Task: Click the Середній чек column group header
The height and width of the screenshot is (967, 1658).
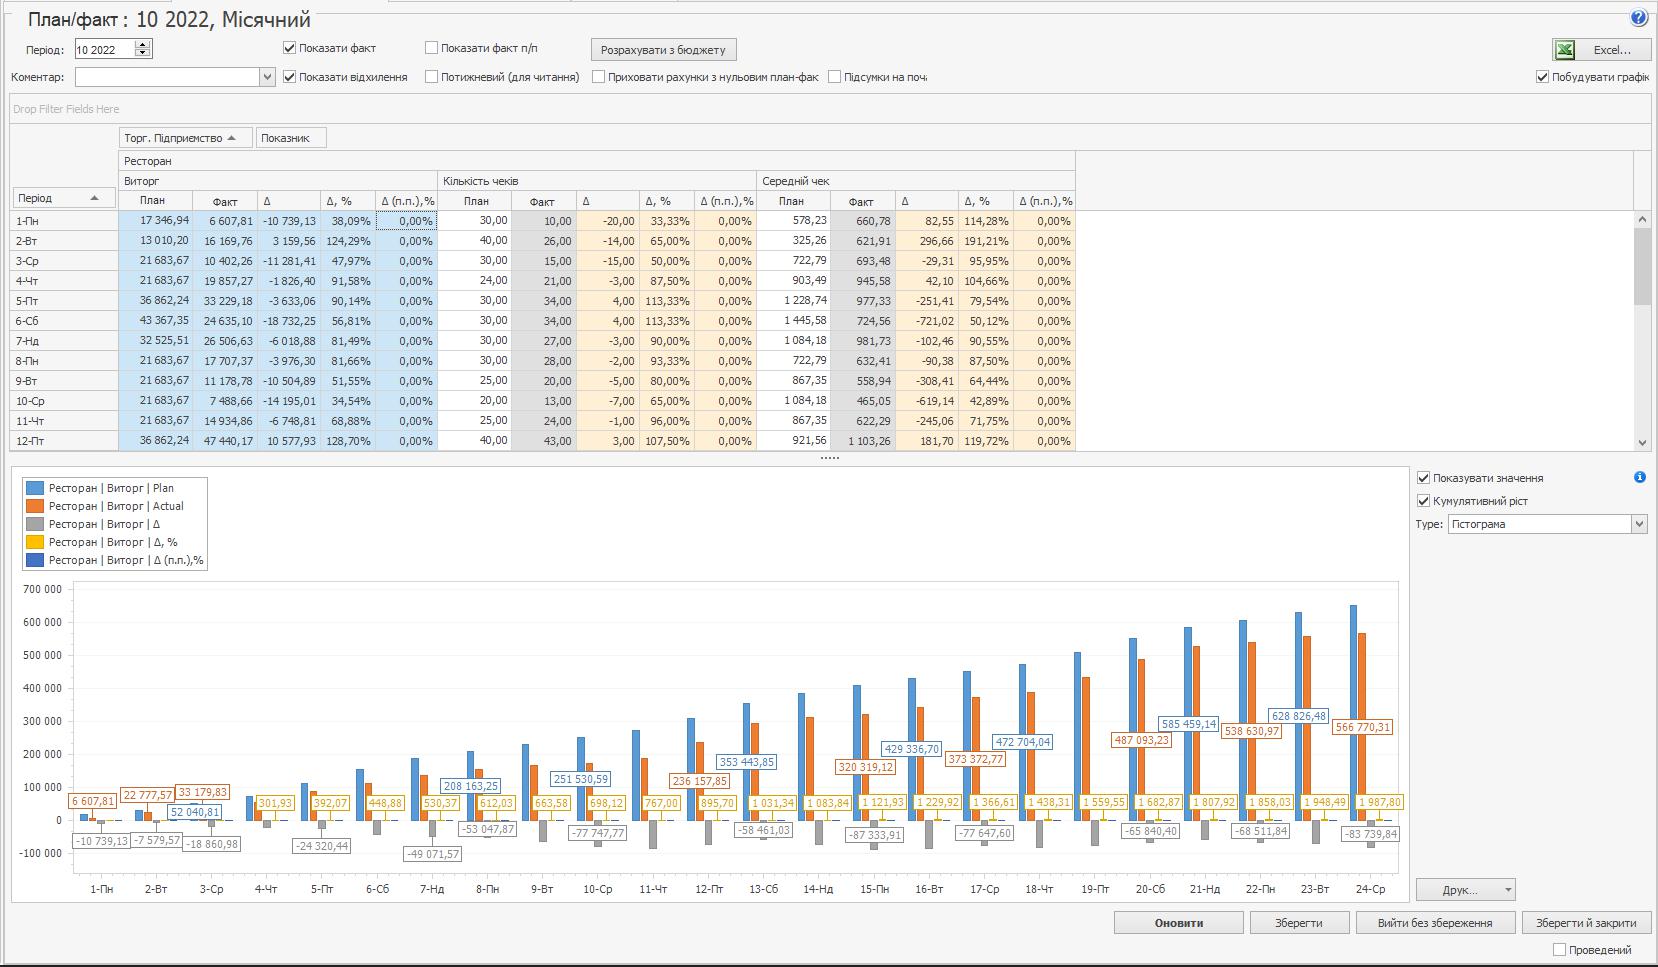Action: pyautogui.click(x=796, y=181)
